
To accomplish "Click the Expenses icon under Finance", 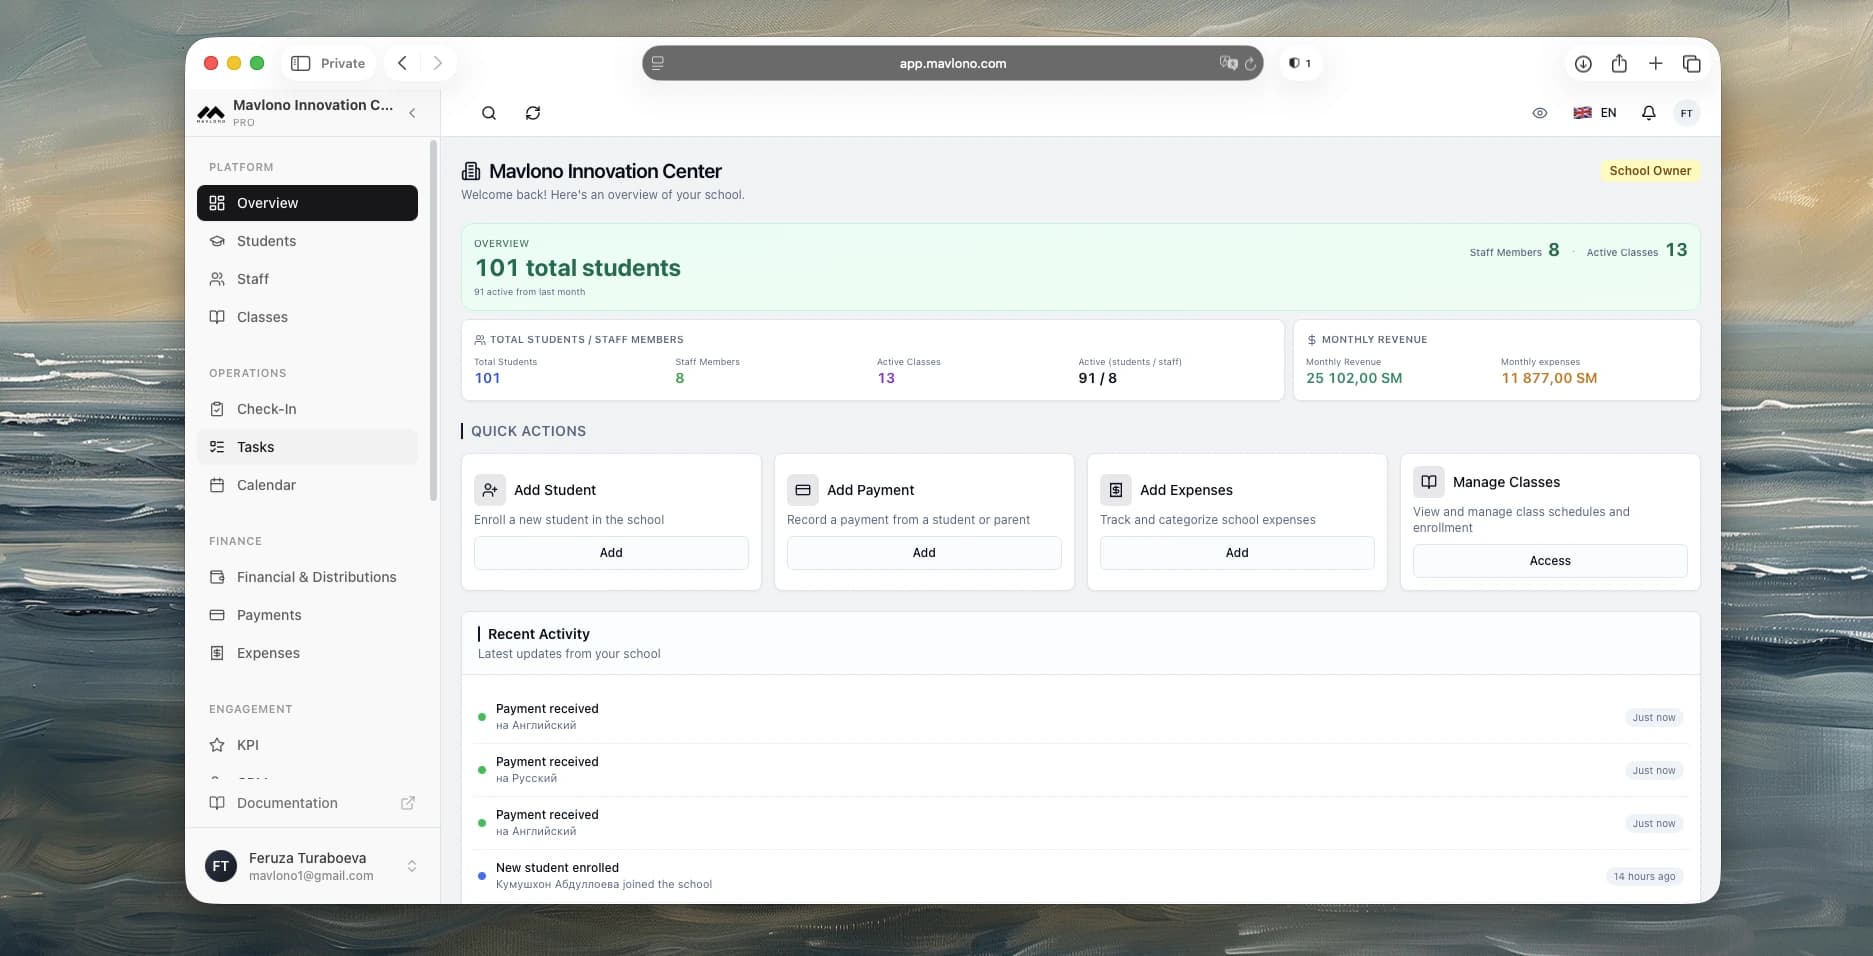I will [217, 652].
